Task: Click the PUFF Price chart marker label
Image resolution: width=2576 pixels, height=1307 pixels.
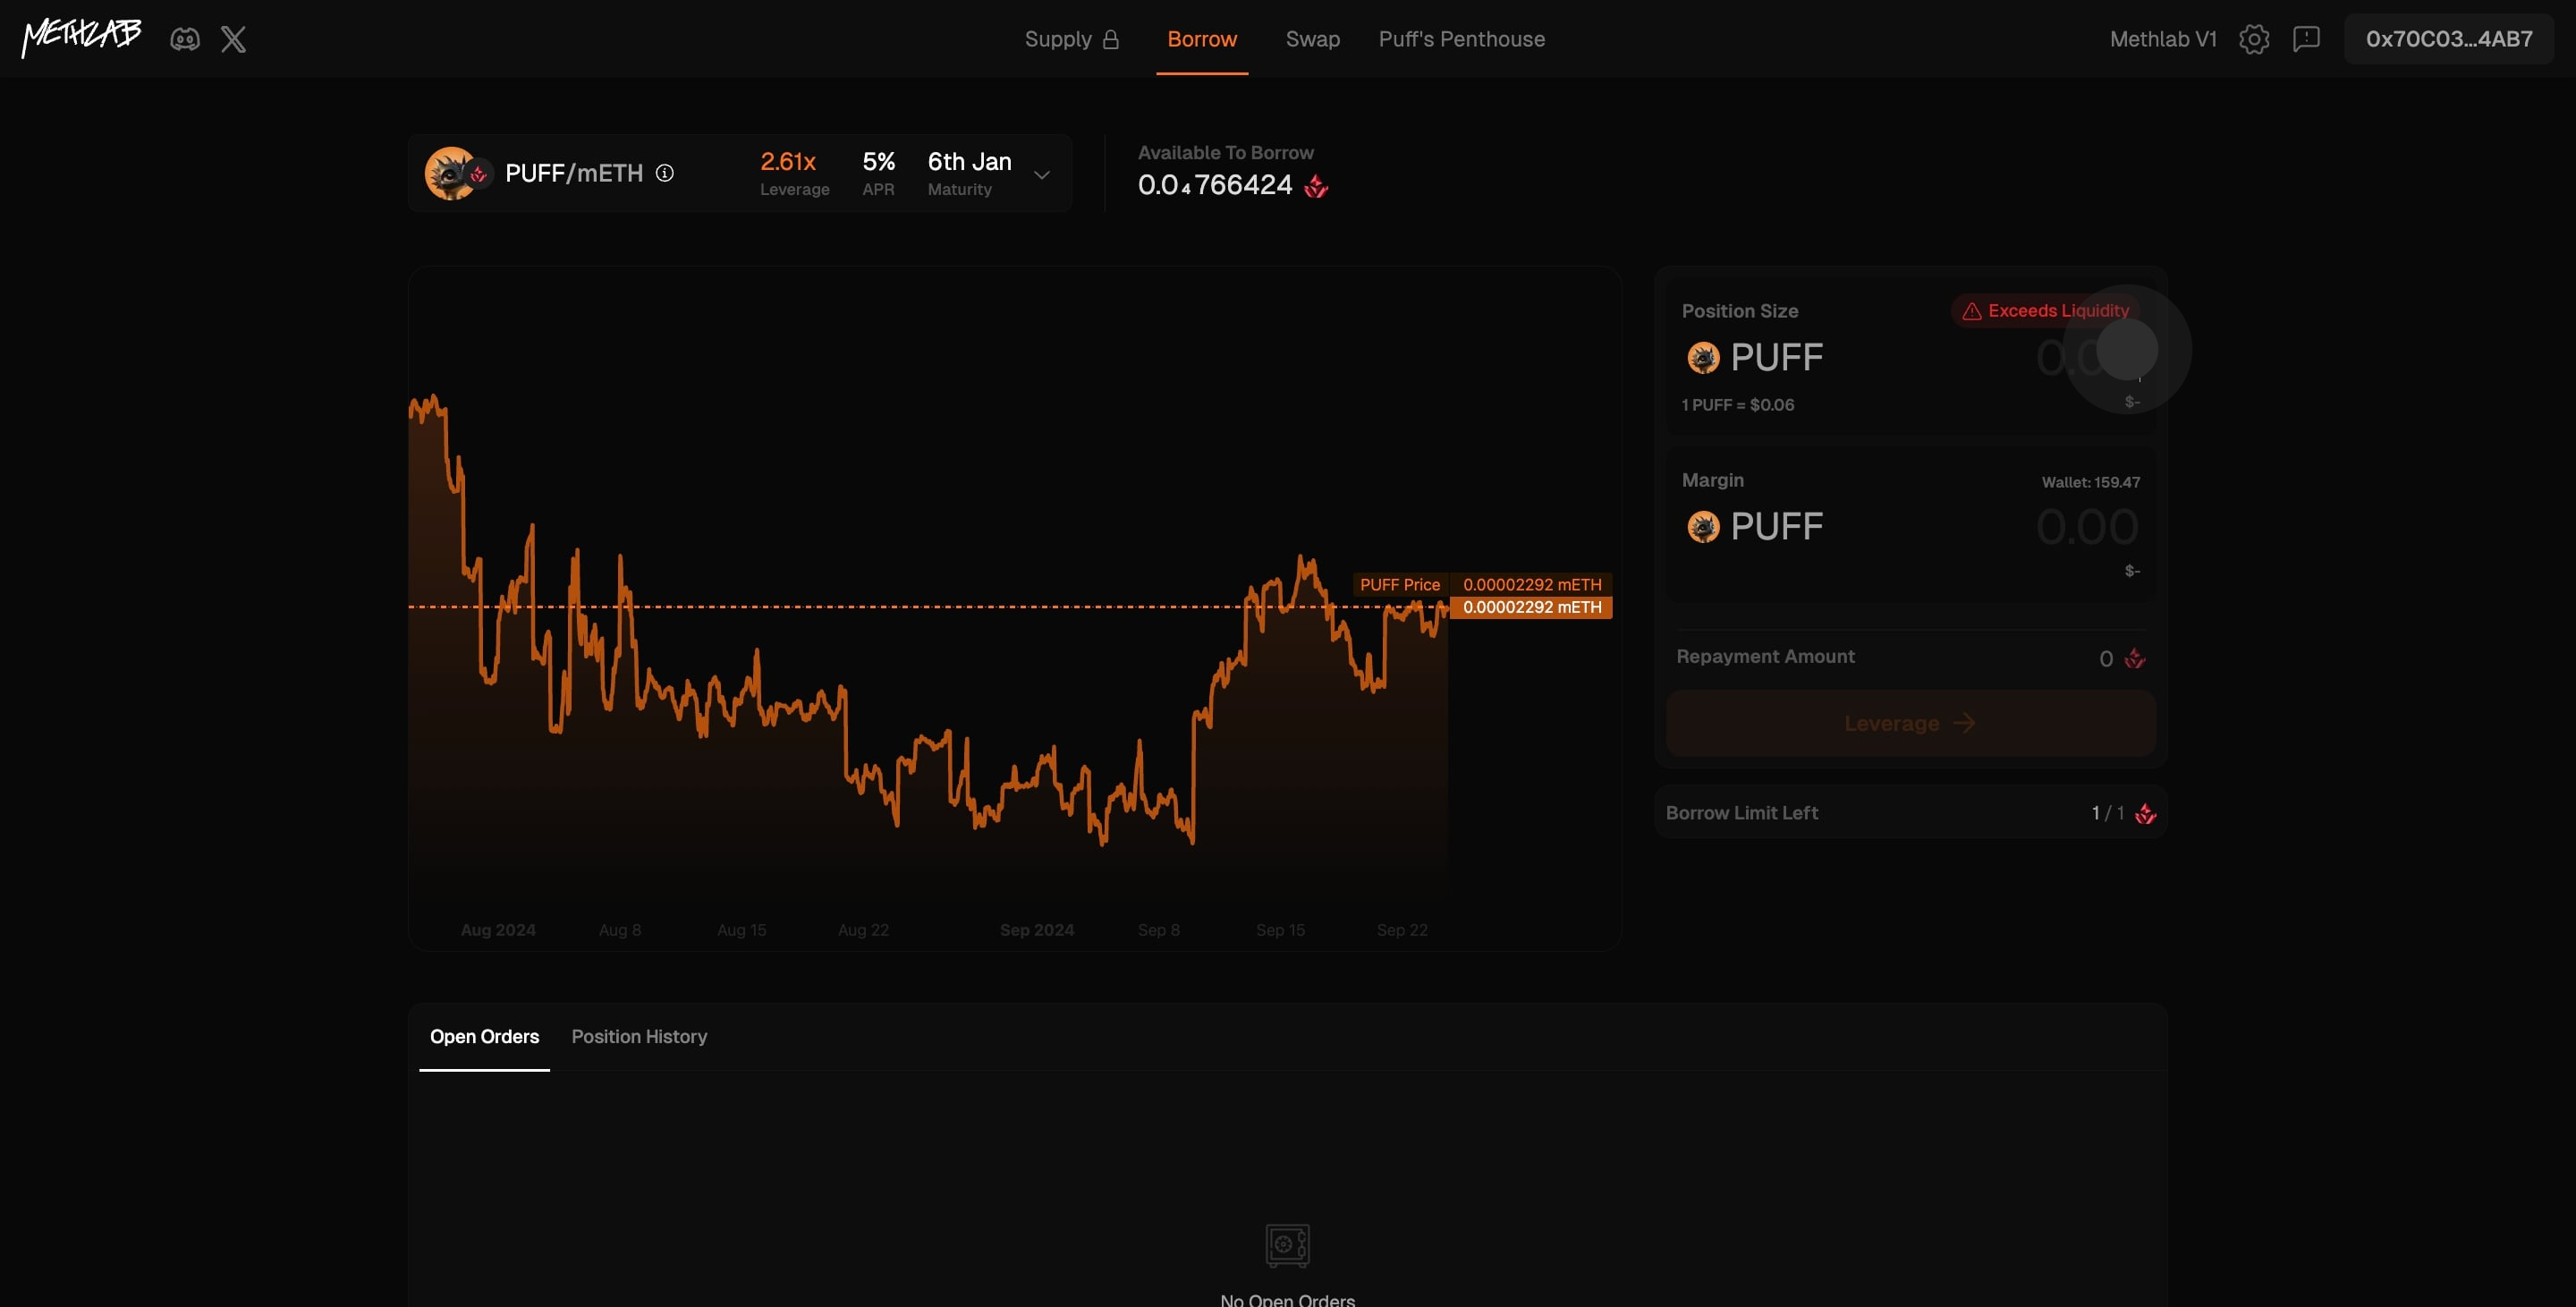Action: click(1399, 585)
